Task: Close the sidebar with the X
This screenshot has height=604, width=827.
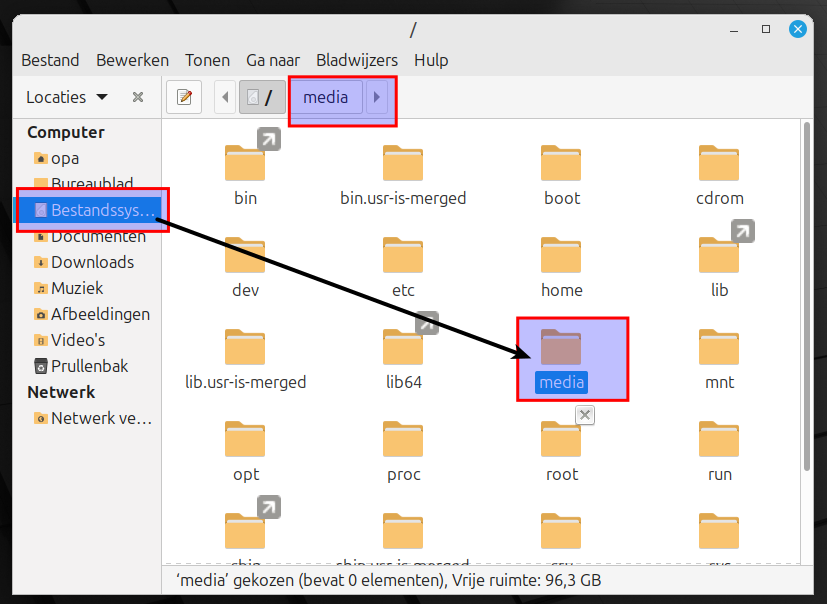Action: tap(138, 97)
